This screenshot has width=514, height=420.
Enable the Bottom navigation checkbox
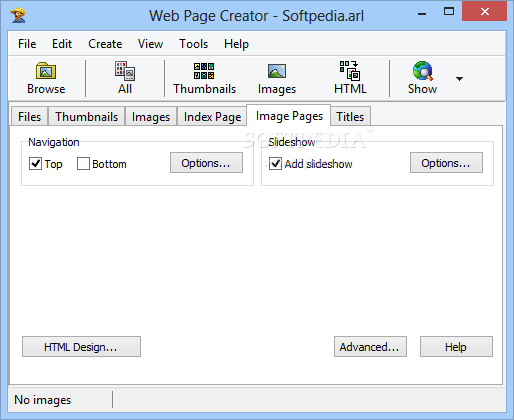tap(83, 164)
